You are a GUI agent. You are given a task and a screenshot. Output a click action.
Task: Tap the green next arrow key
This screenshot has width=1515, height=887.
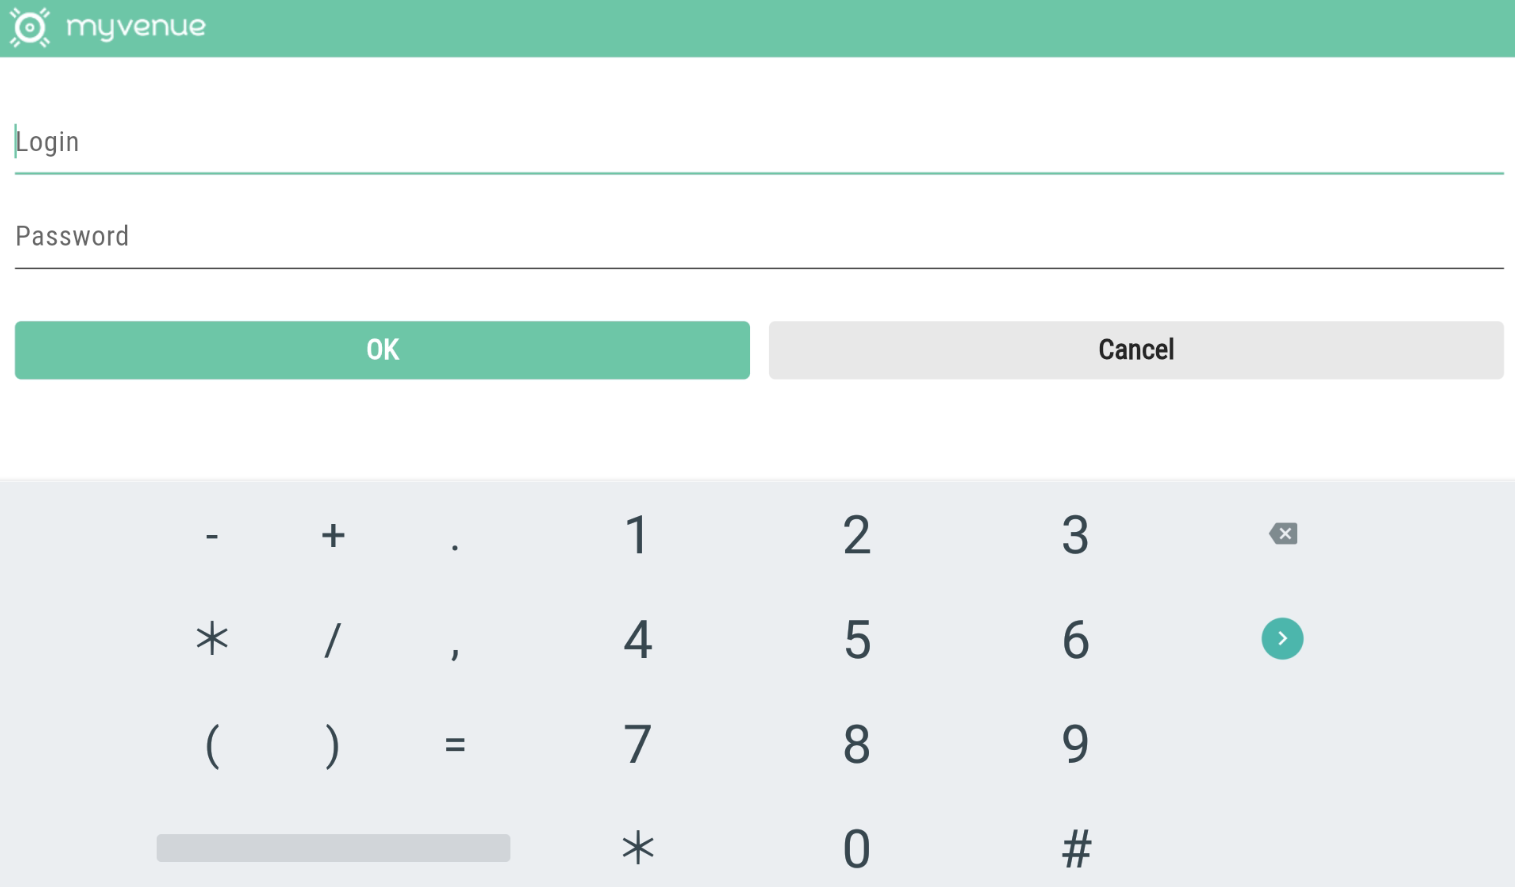[1282, 639]
